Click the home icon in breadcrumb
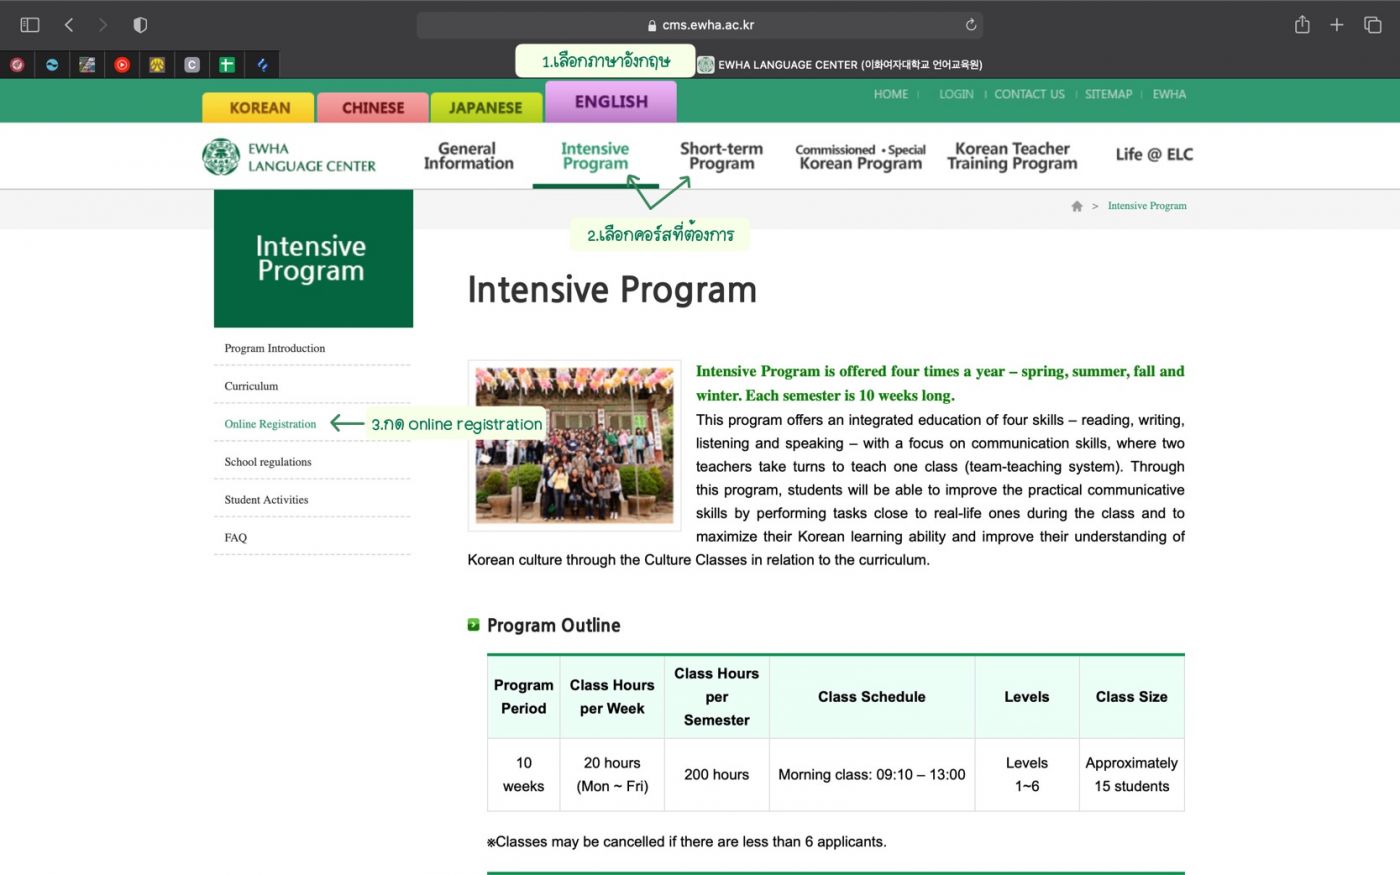The height and width of the screenshot is (875, 1400). [x=1077, y=206]
